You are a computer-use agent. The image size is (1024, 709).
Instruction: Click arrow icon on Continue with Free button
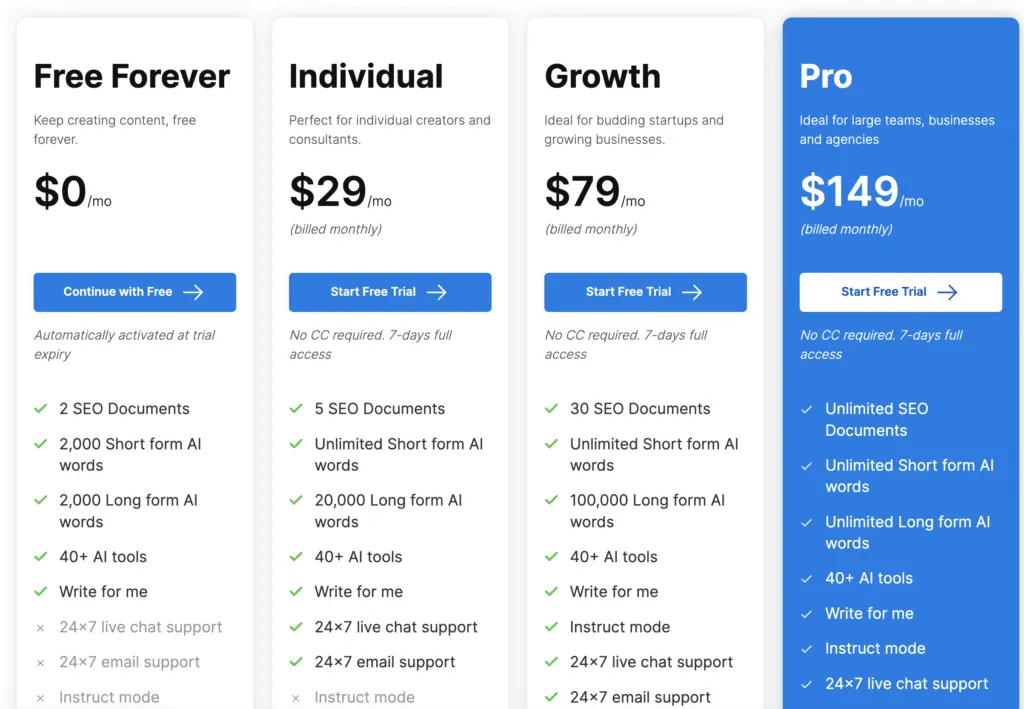[193, 292]
